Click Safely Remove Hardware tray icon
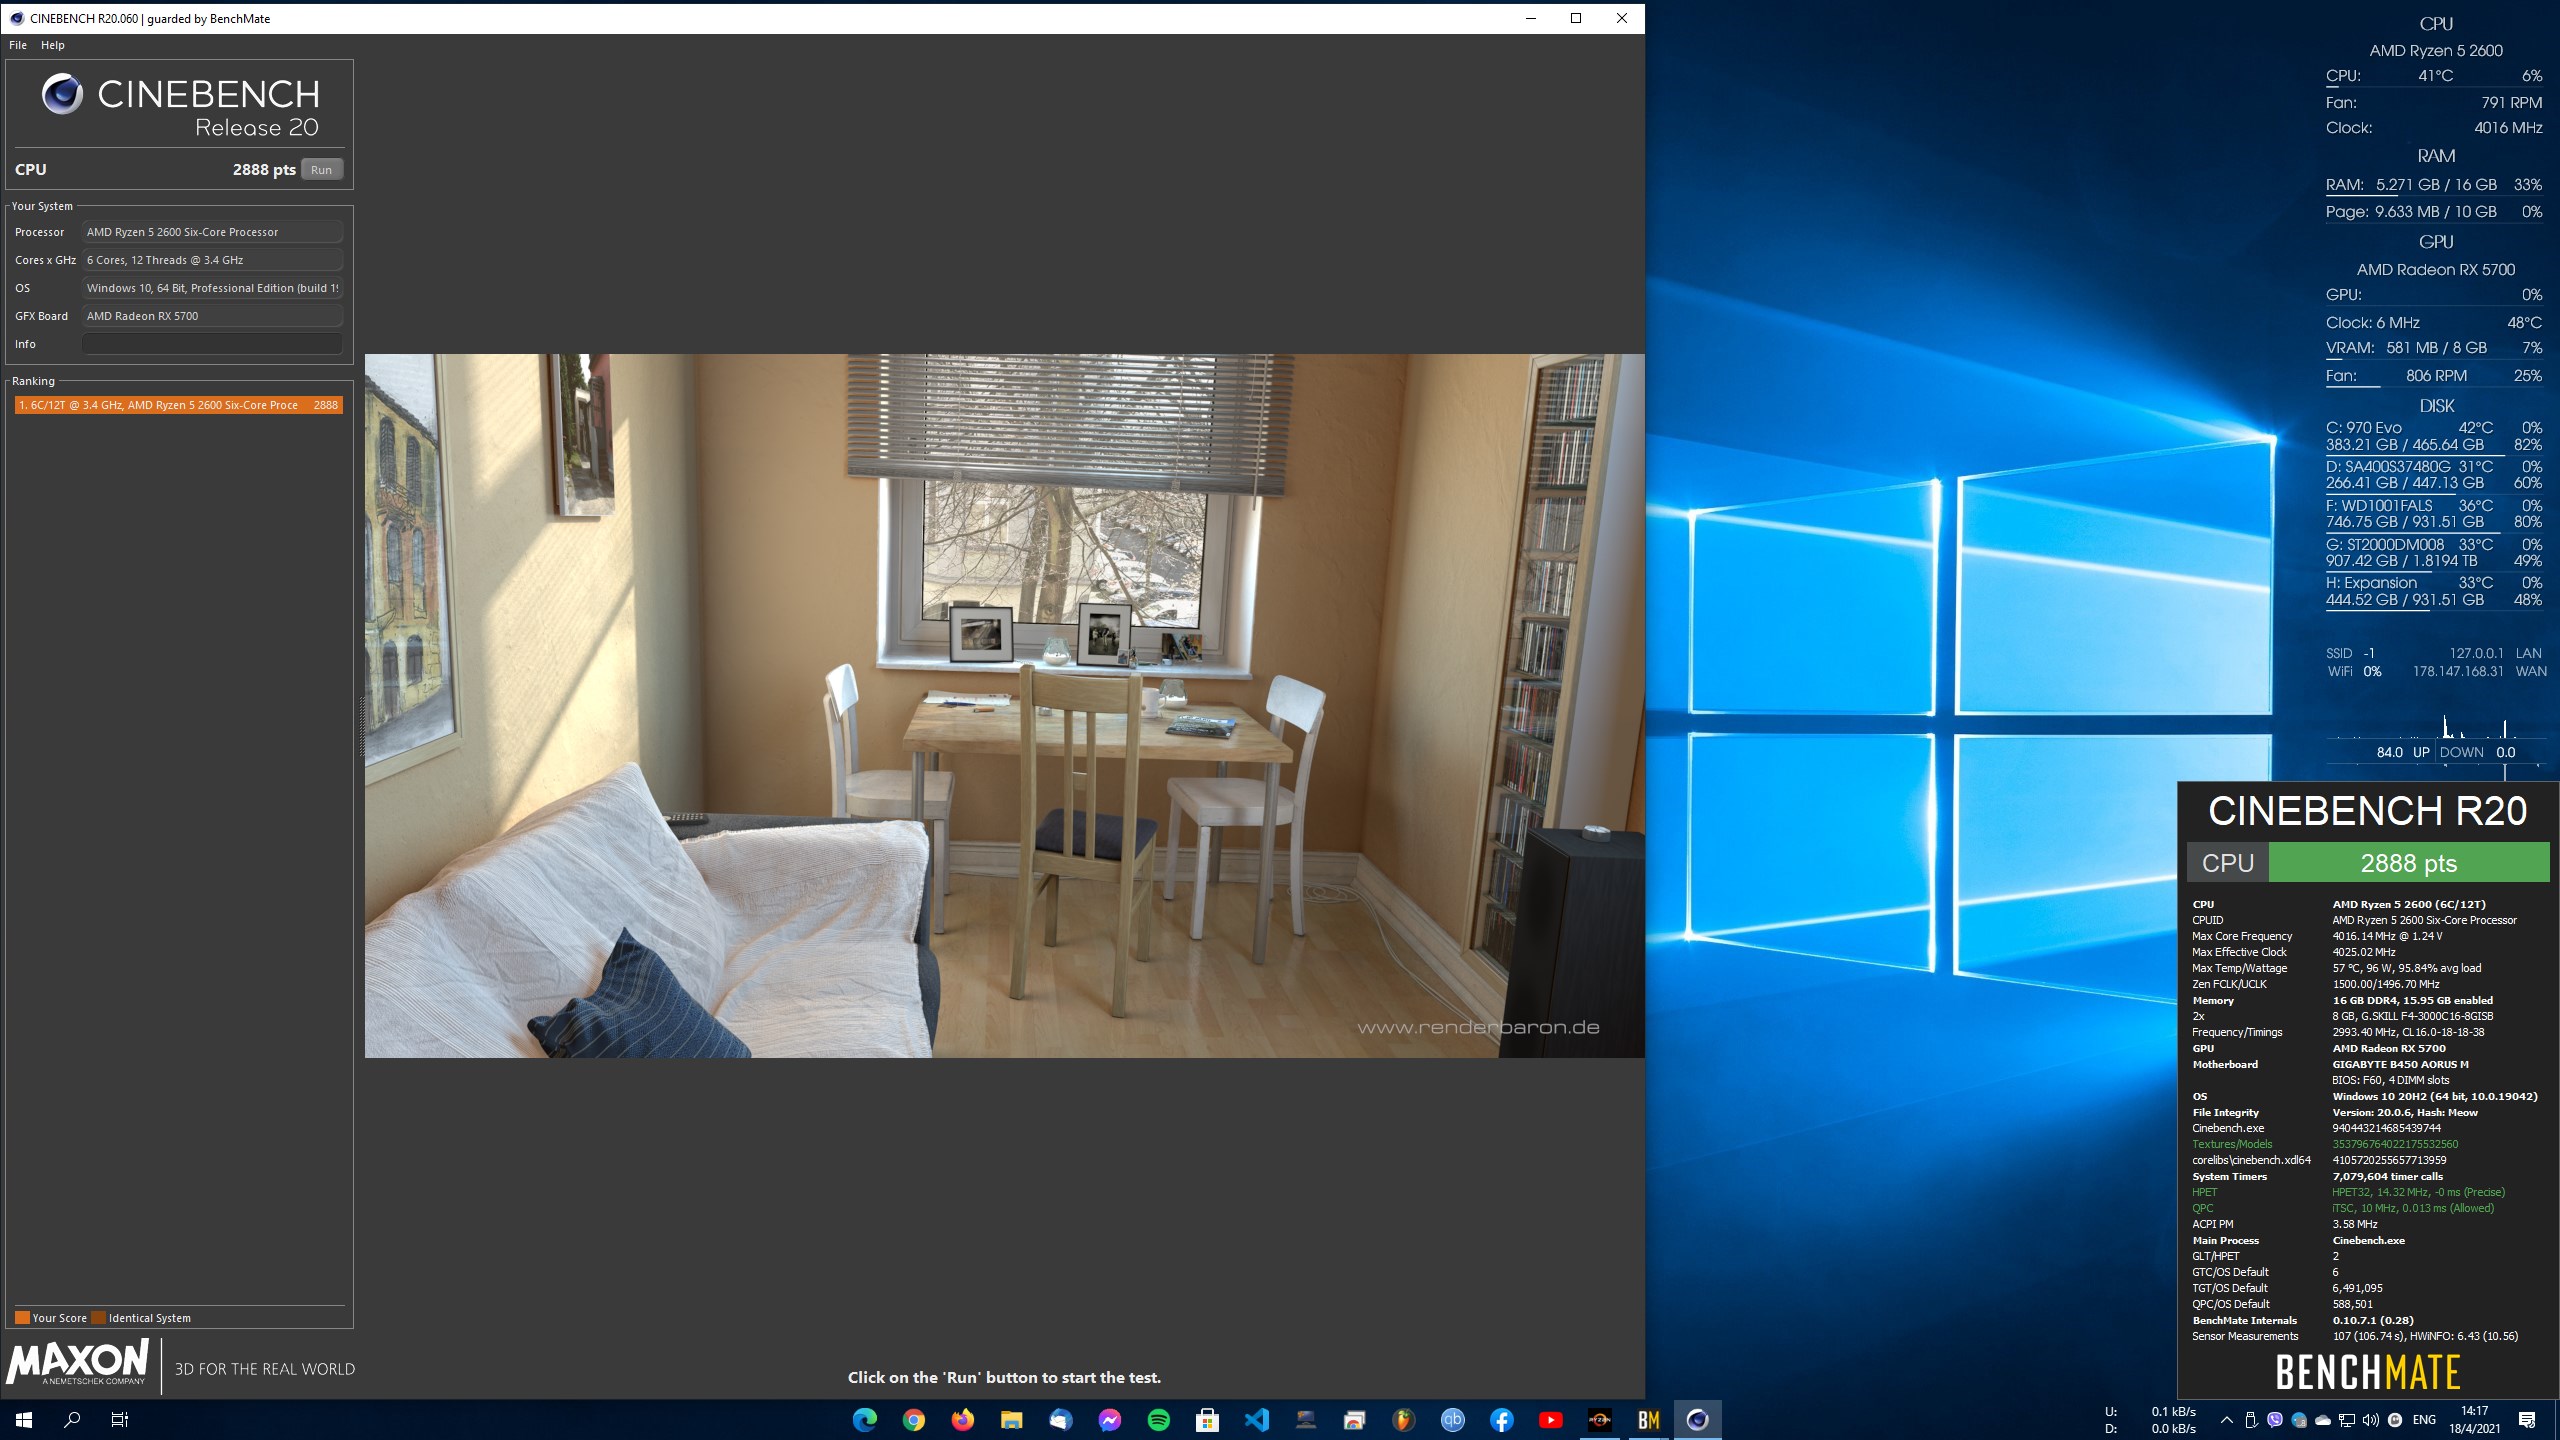This screenshot has width=2560, height=1440. point(2251,1420)
